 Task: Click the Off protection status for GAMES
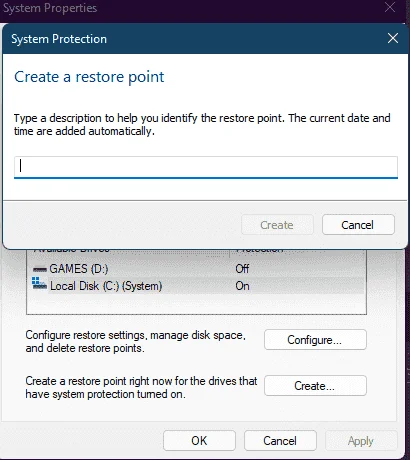tap(242, 269)
